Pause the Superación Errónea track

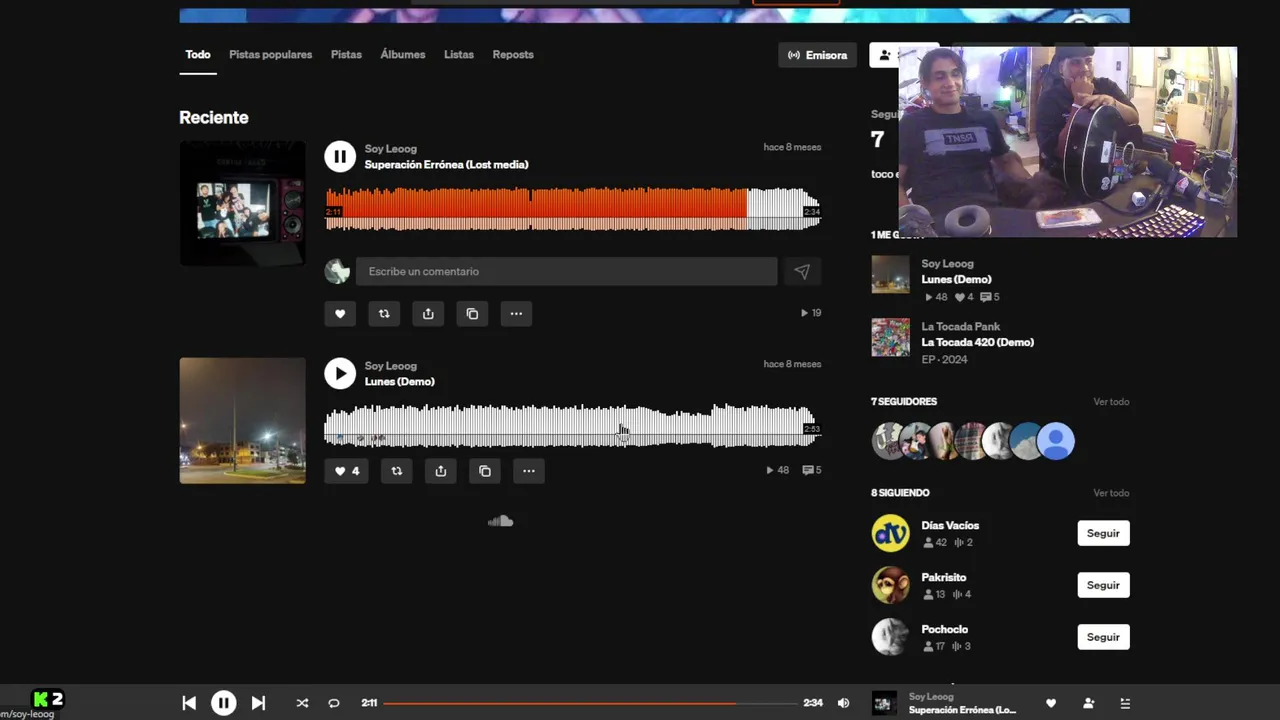coord(340,156)
